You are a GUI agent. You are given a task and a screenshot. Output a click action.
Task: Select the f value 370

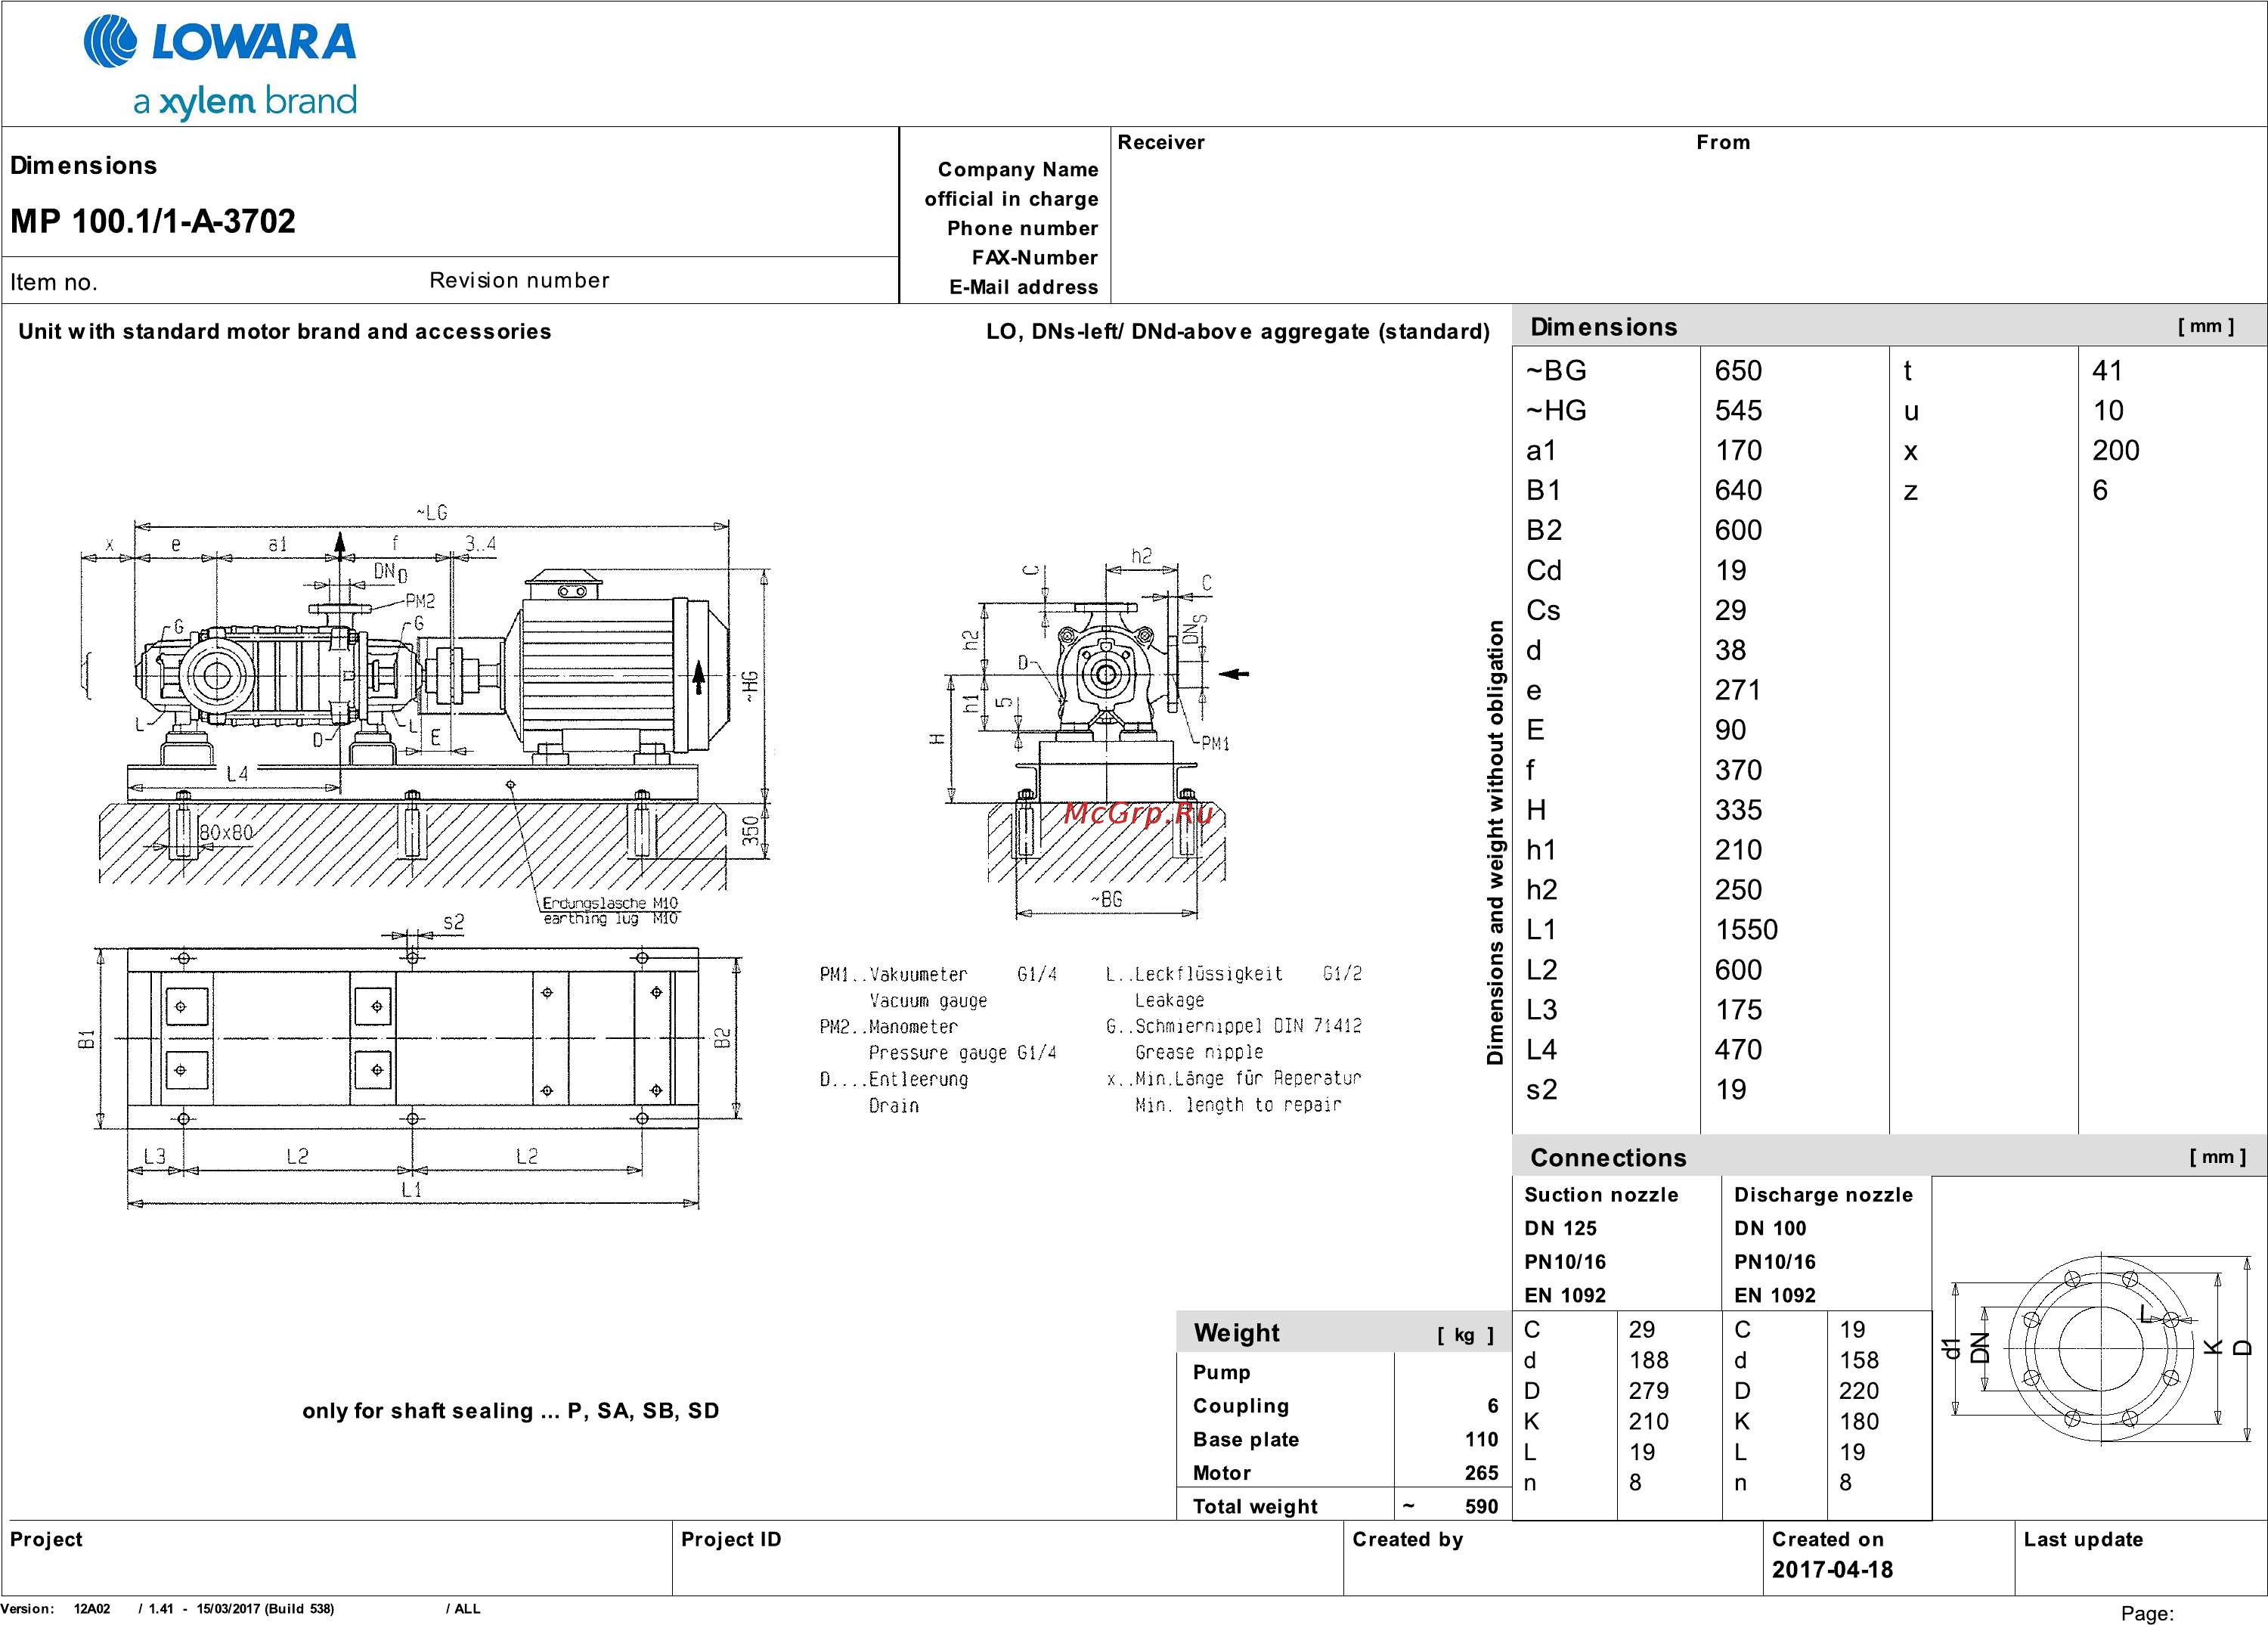point(1738,771)
